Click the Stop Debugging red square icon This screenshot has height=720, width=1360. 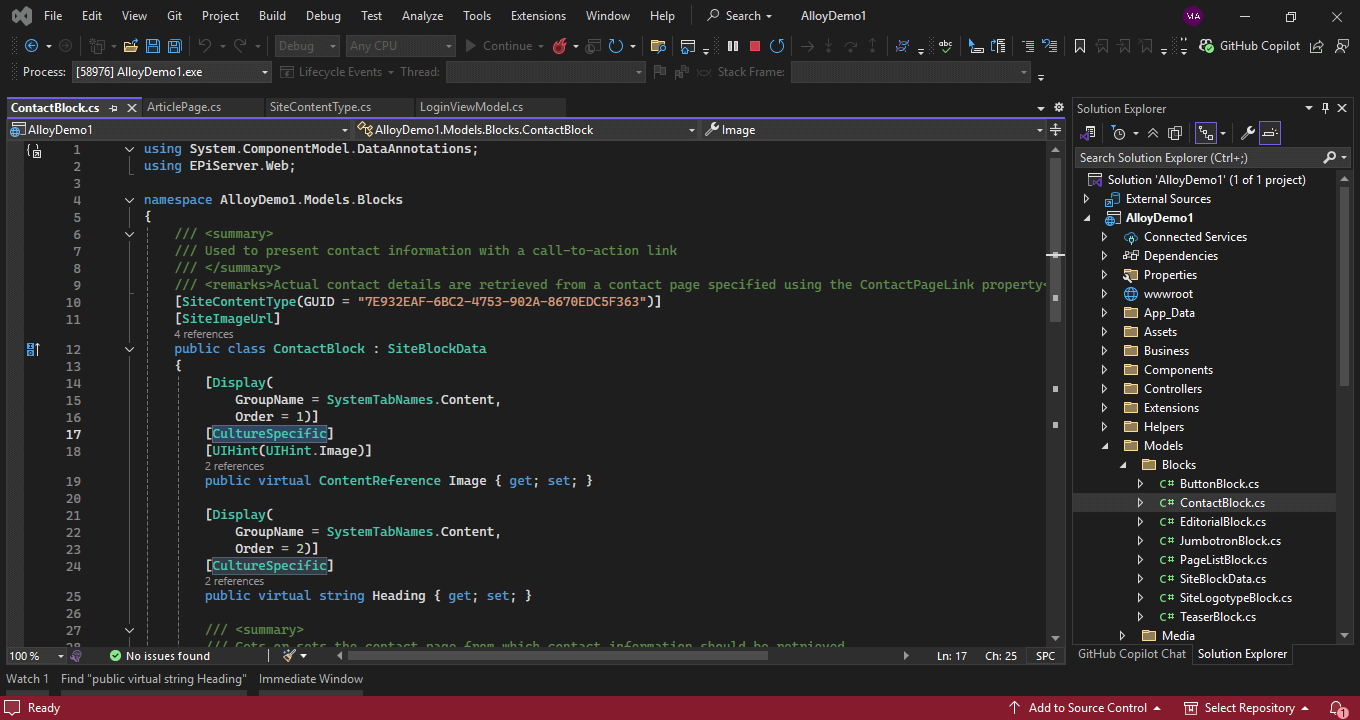tap(754, 45)
